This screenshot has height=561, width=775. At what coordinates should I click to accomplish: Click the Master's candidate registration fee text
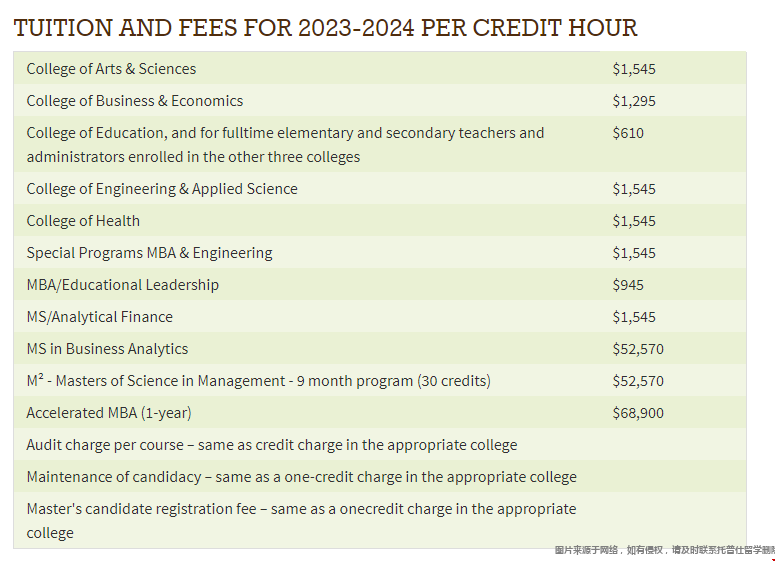301,509
